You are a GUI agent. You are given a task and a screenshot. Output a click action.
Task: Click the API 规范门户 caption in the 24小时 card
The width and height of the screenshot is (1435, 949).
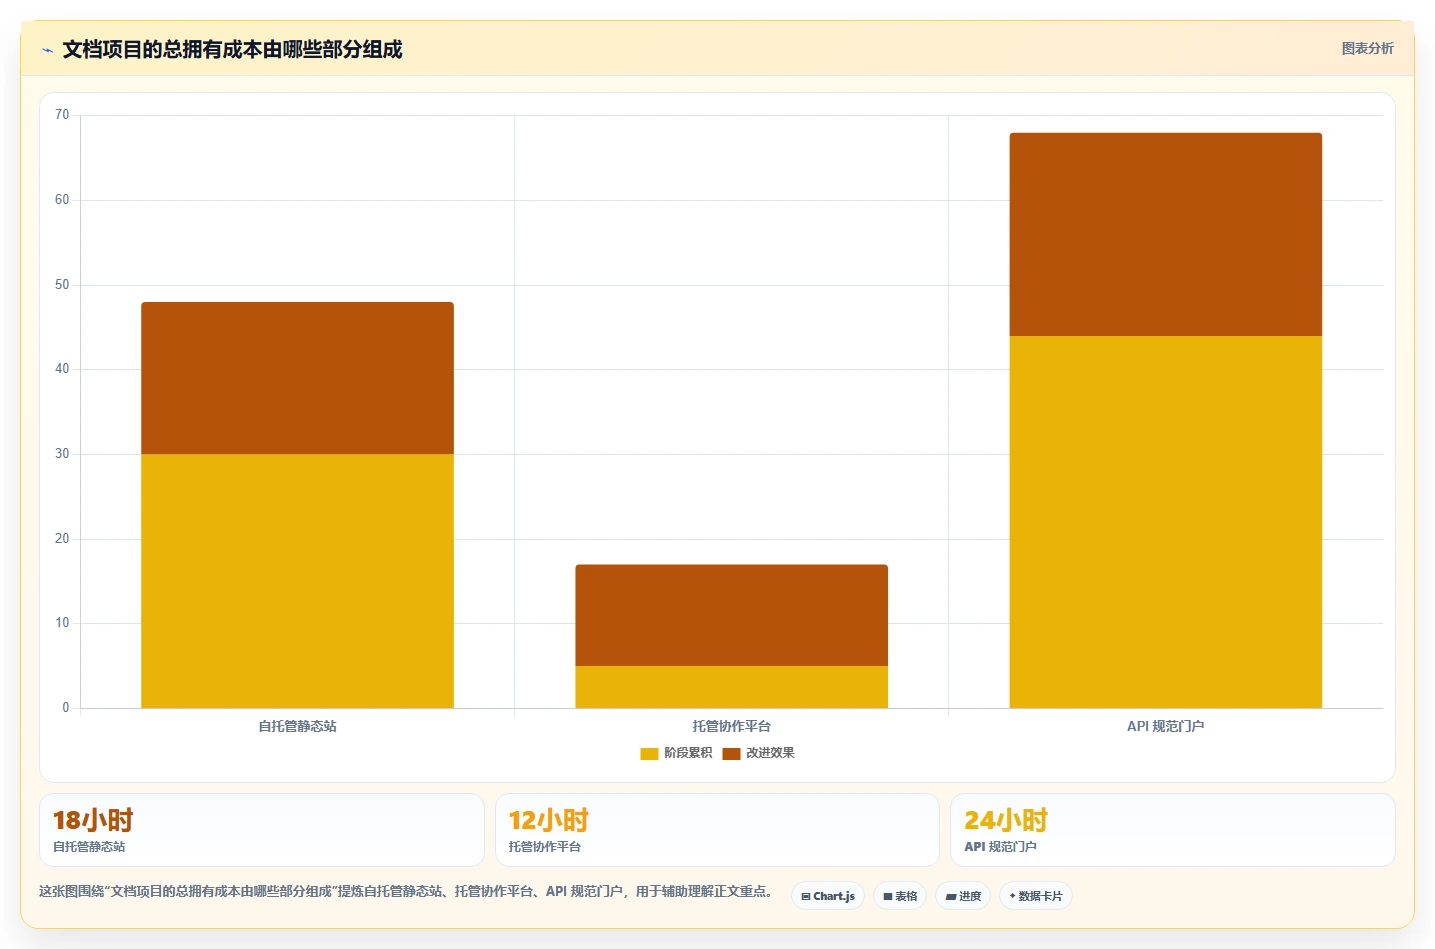click(x=1000, y=847)
